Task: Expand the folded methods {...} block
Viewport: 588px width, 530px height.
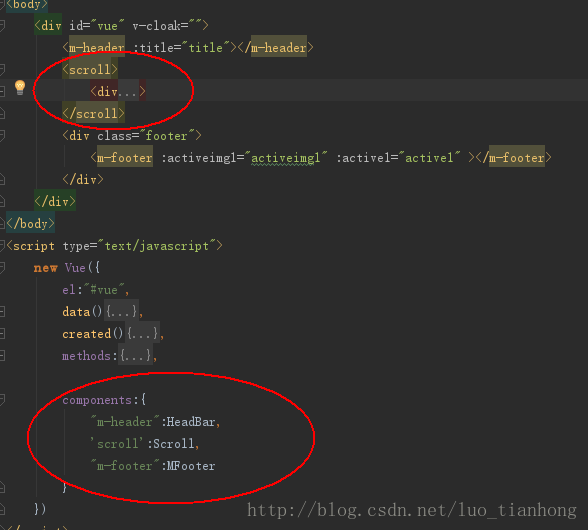Action: 135,356
